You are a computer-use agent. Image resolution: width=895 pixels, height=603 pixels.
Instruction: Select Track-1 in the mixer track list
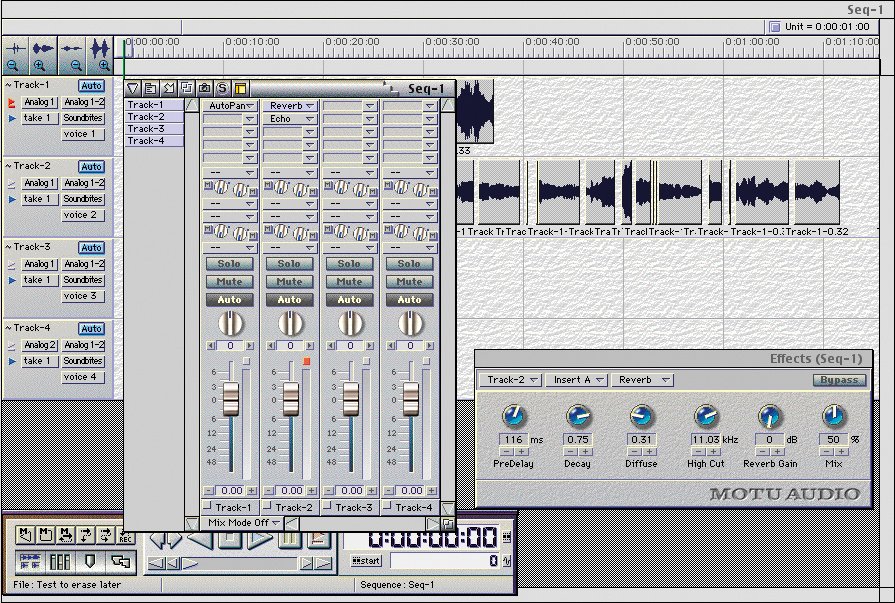146,105
